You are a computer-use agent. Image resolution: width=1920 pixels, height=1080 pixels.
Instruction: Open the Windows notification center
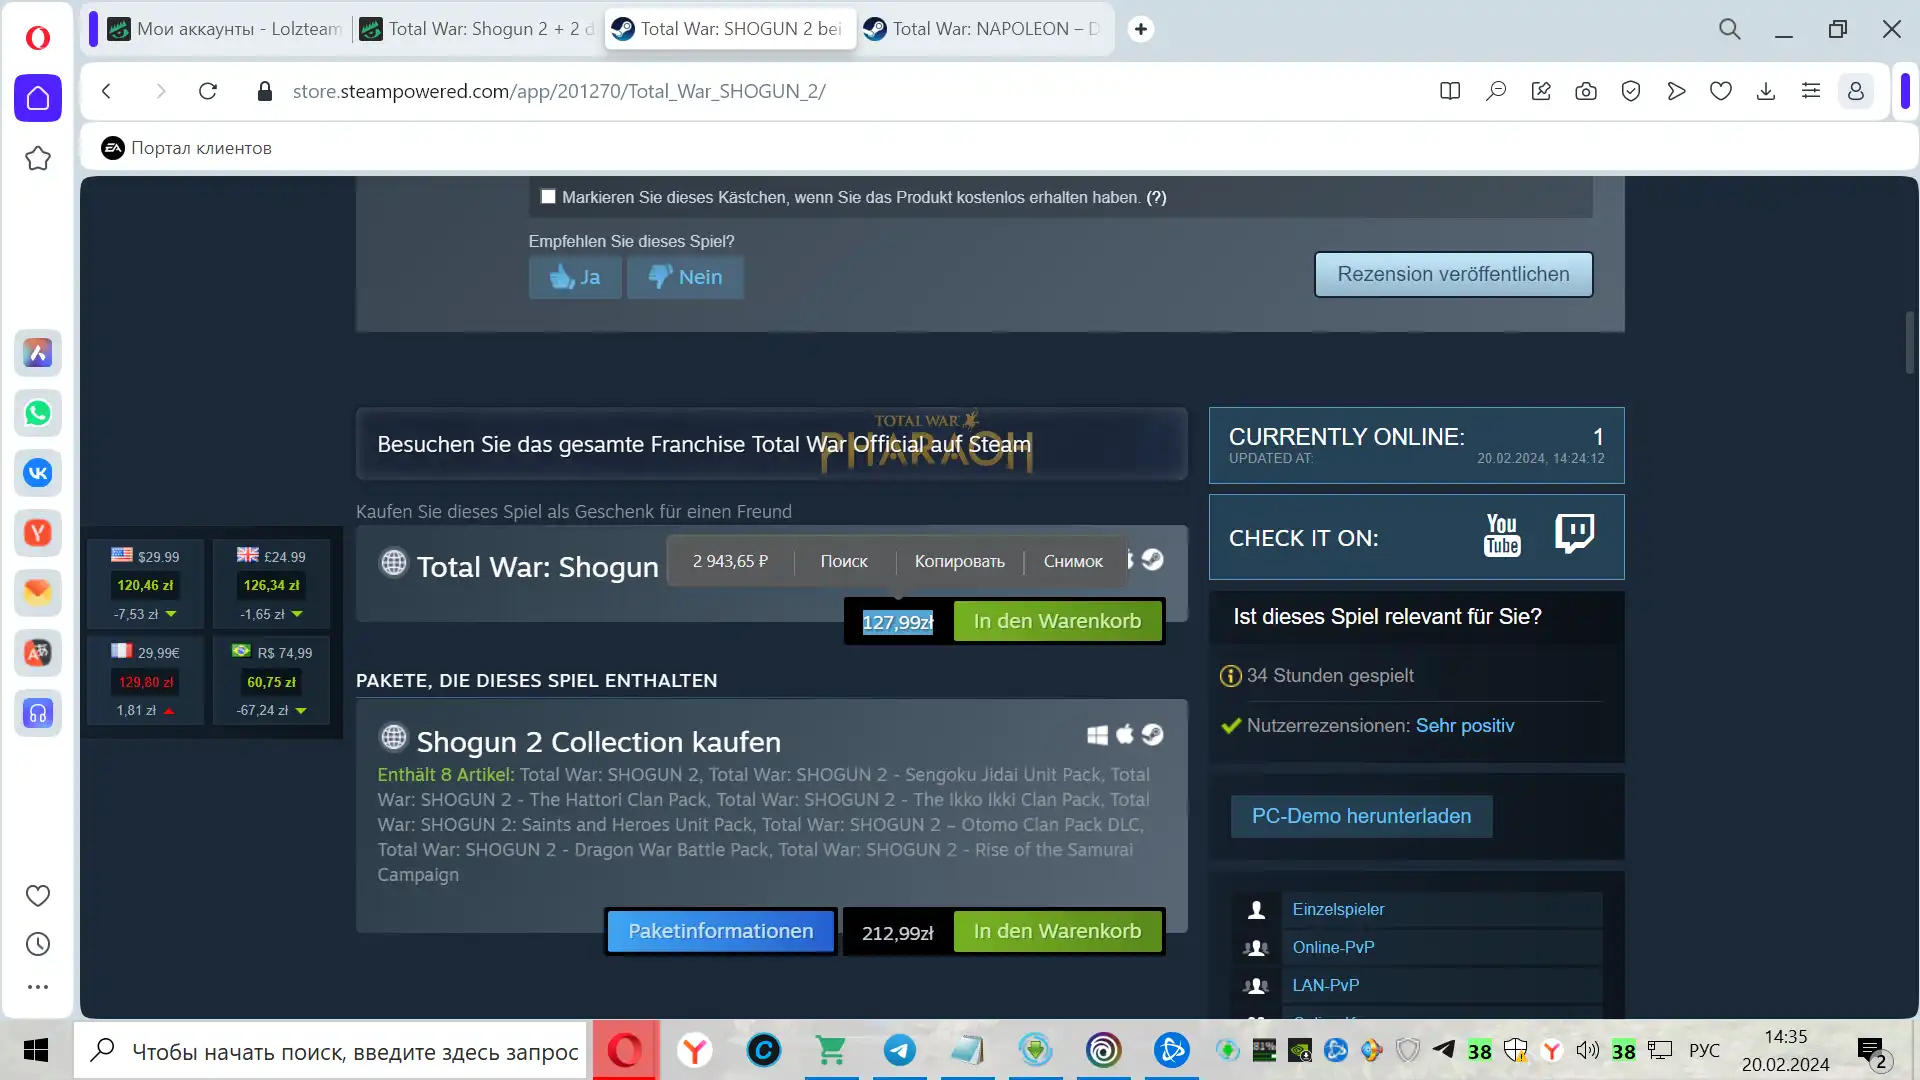pyautogui.click(x=1871, y=1050)
